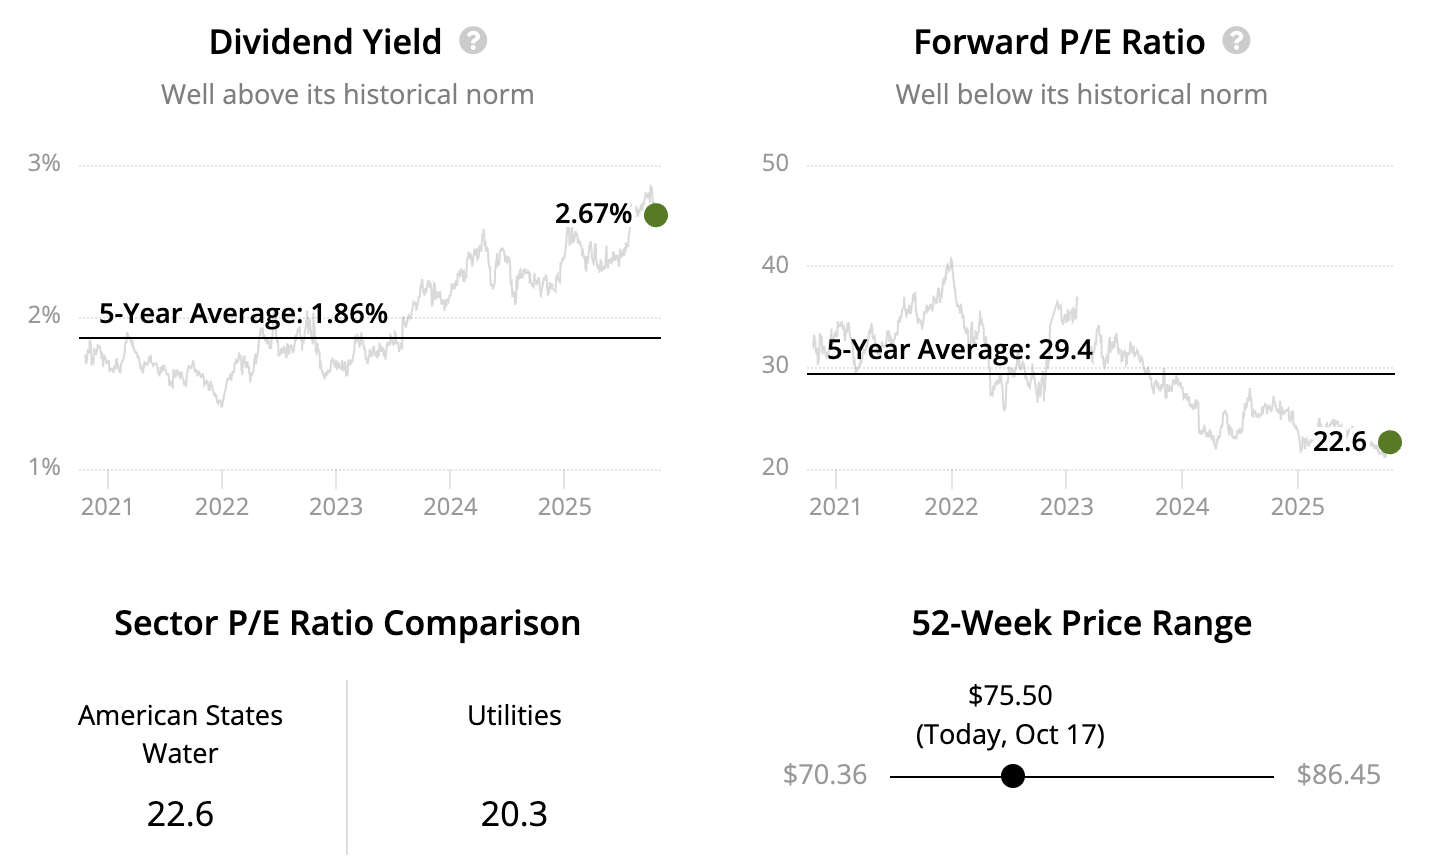This screenshot has width=1438, height=868.
Task: Open the Forward P/E Ratio help tooltip icon
Action: pos(1237,41)
